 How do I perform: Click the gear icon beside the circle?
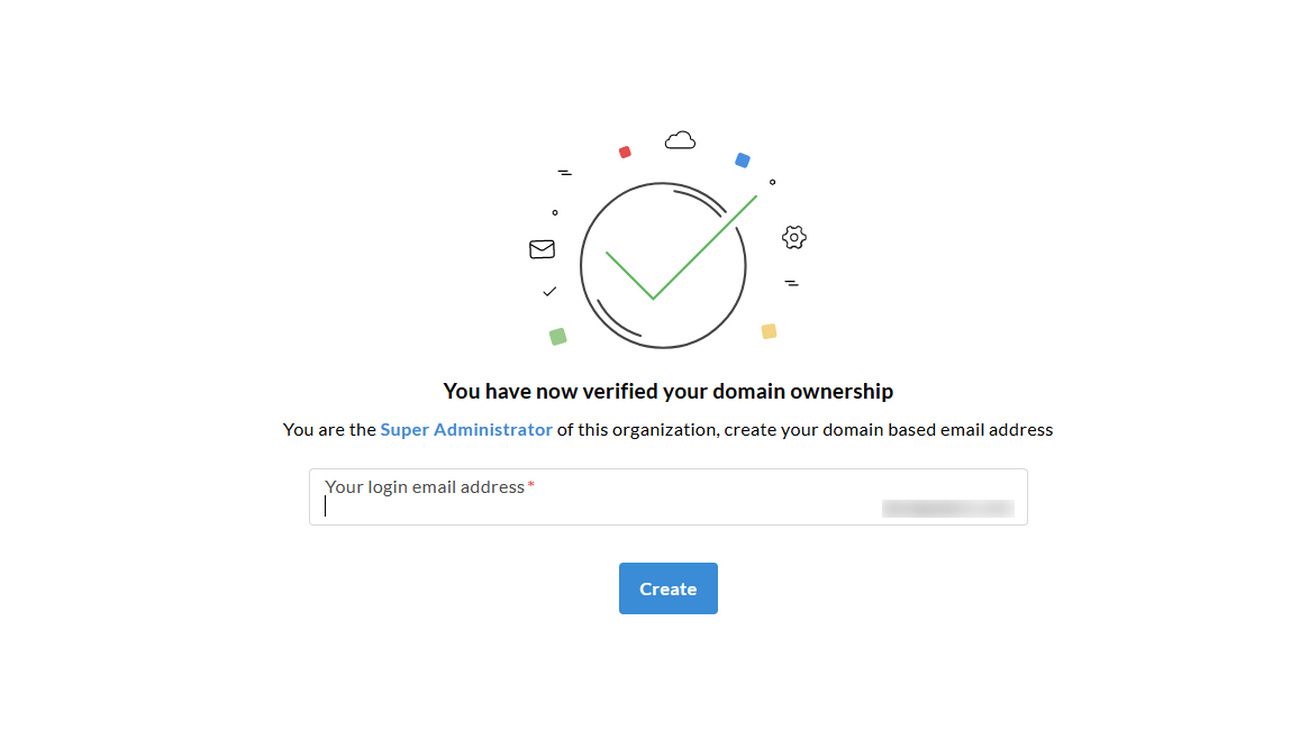click(x=793, y=237)
